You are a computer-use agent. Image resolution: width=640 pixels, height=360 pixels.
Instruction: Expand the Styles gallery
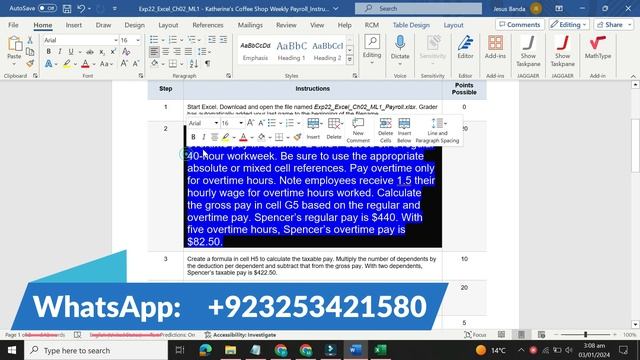(350, 60)
